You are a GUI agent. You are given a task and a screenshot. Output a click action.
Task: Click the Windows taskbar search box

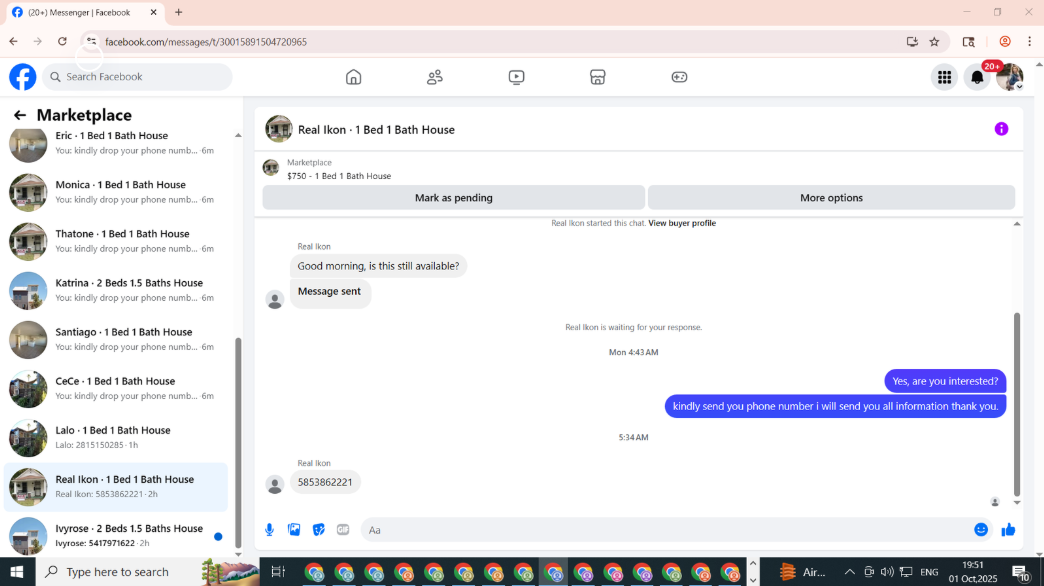coord(146,571)
